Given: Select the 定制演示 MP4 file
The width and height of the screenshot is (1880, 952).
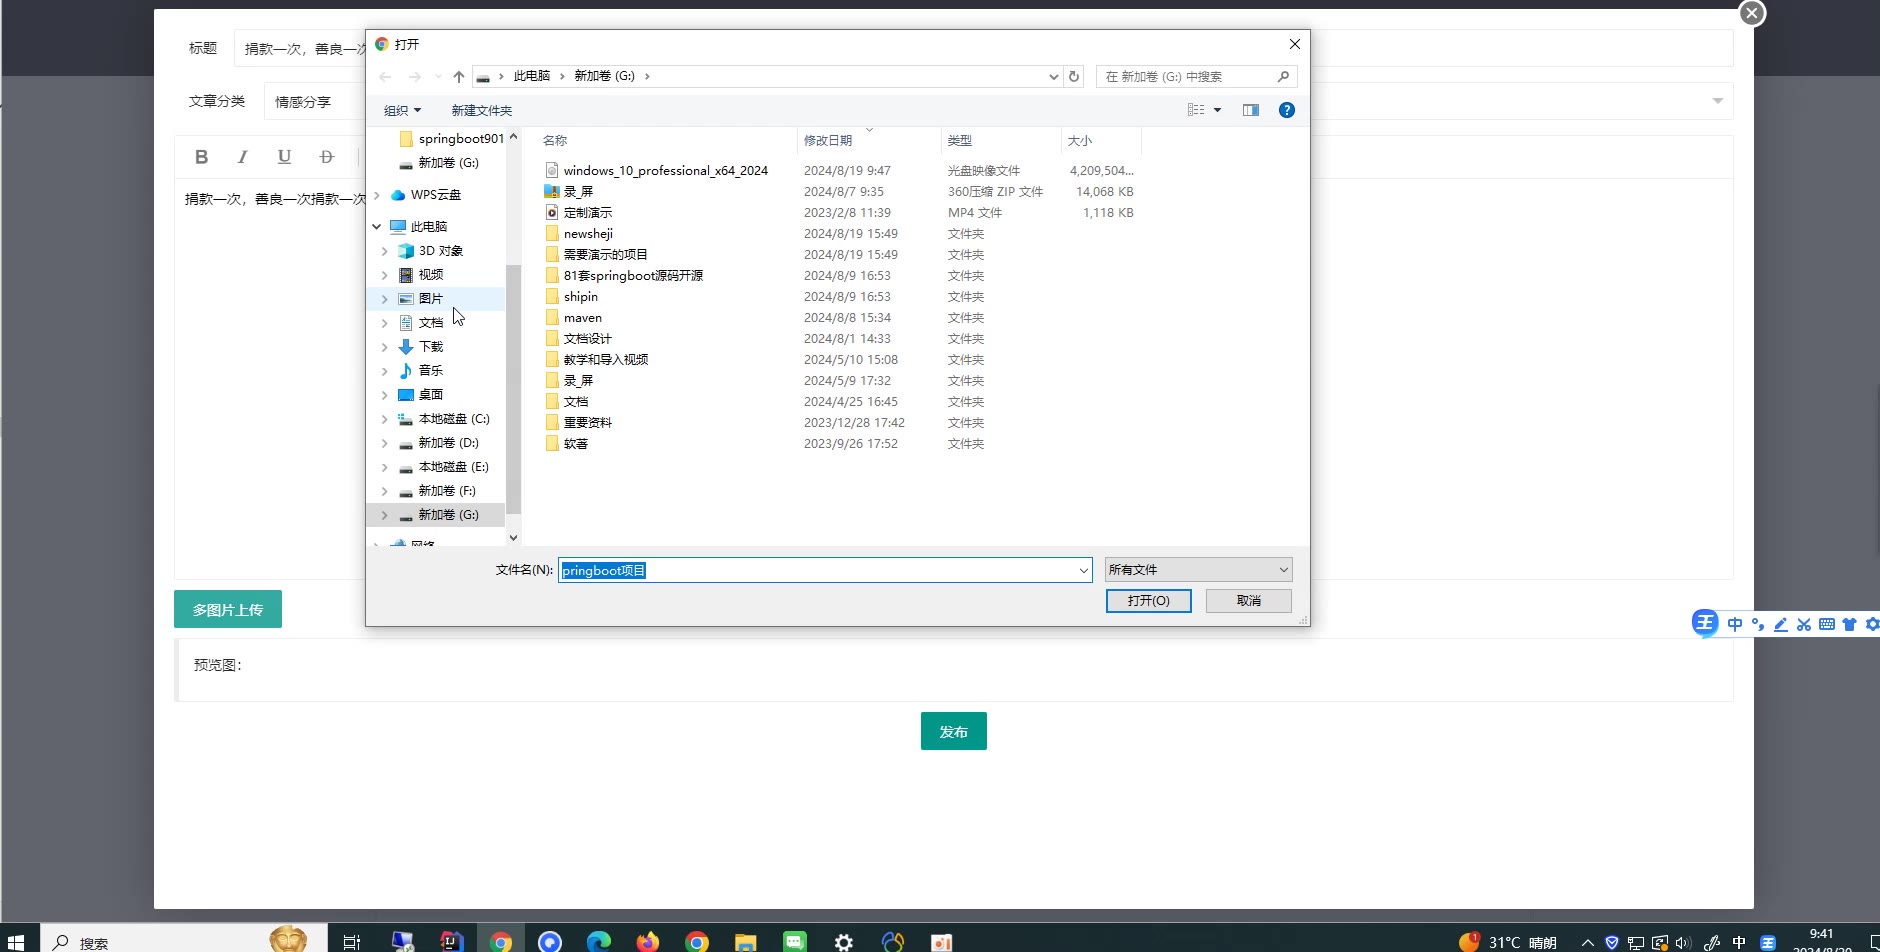Looking at the screenshot, I should [x=587, y=213].
